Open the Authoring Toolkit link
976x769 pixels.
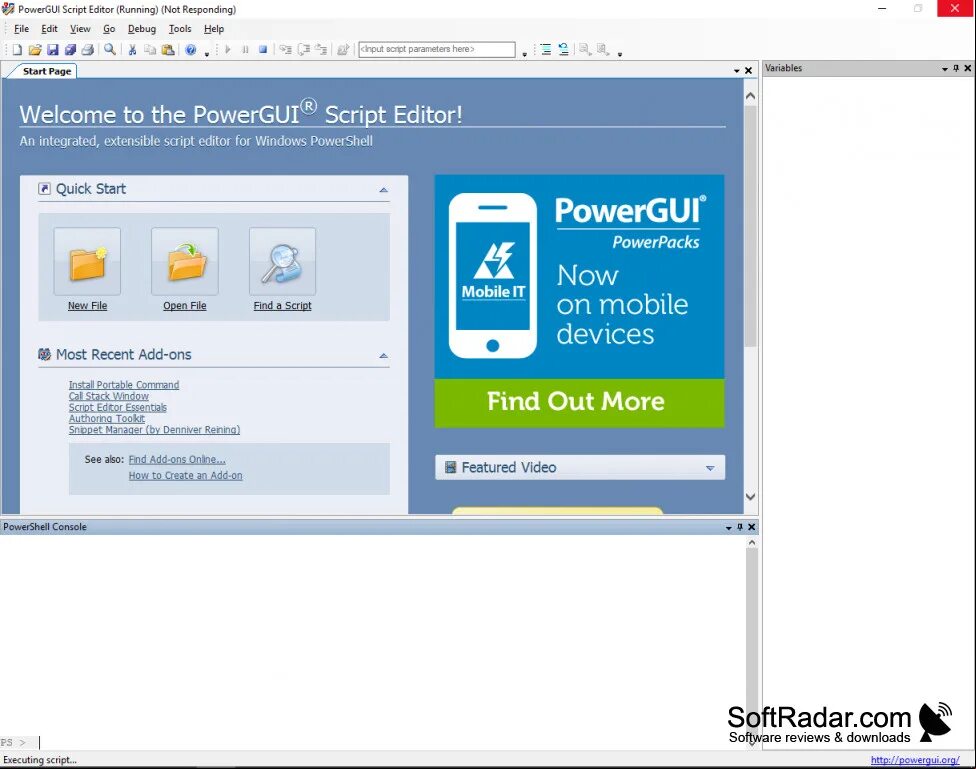pyautogui.click(x=106, y=418)
